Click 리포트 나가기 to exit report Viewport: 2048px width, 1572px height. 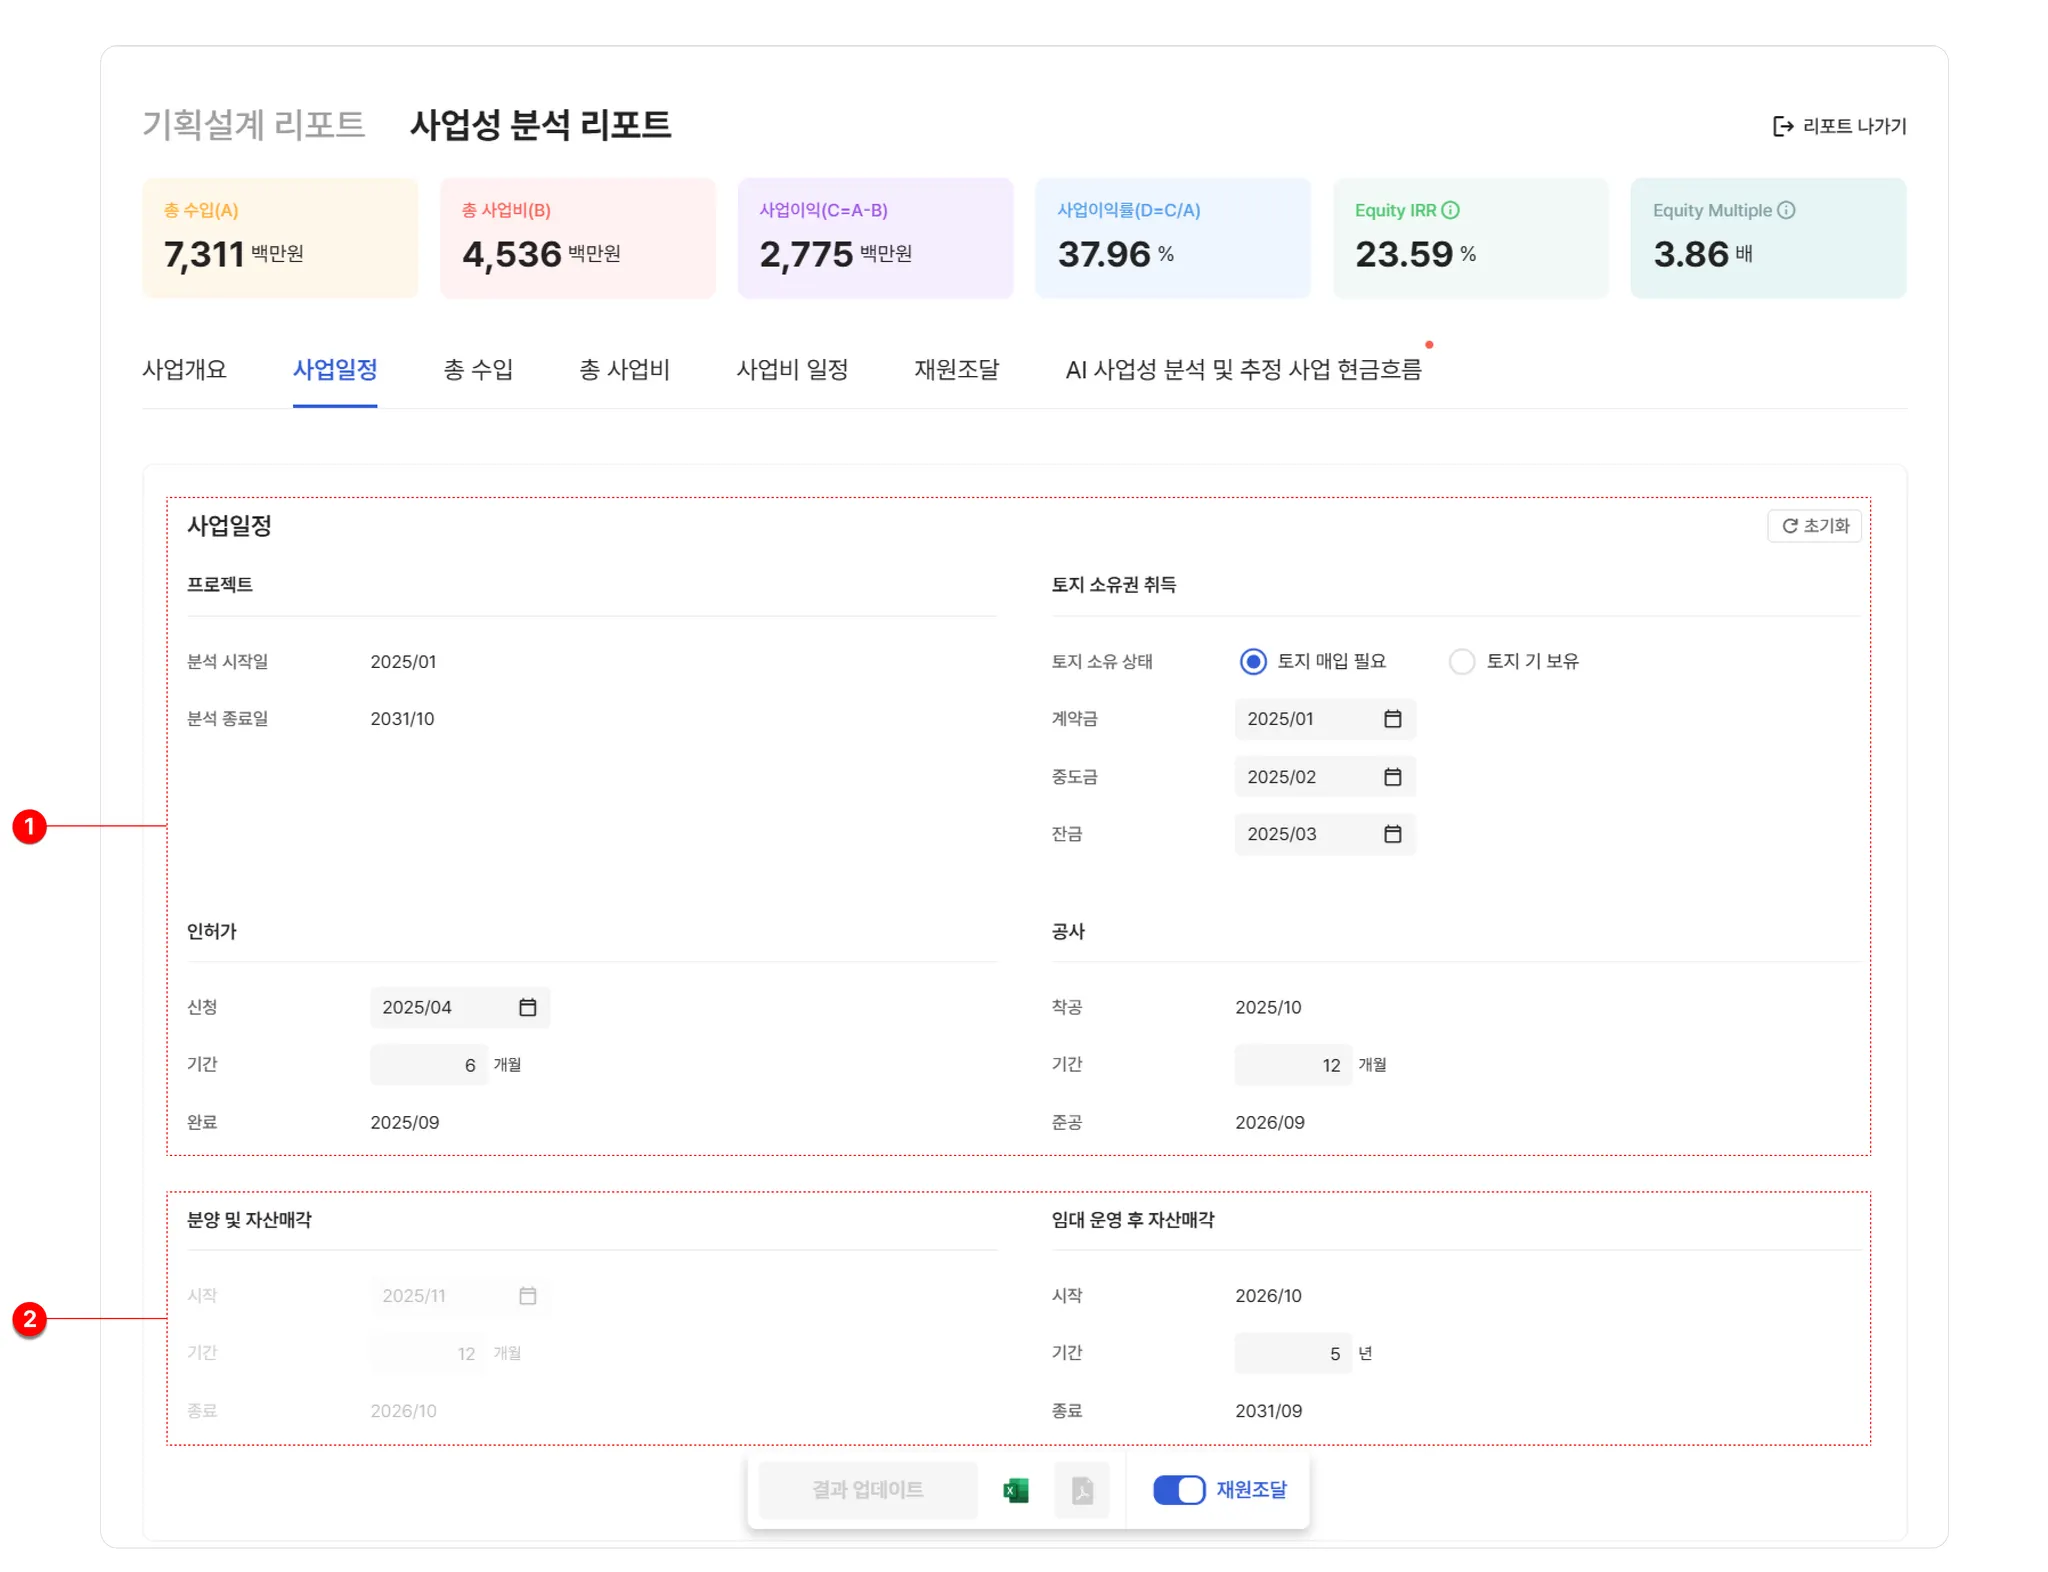[1839, 126]
